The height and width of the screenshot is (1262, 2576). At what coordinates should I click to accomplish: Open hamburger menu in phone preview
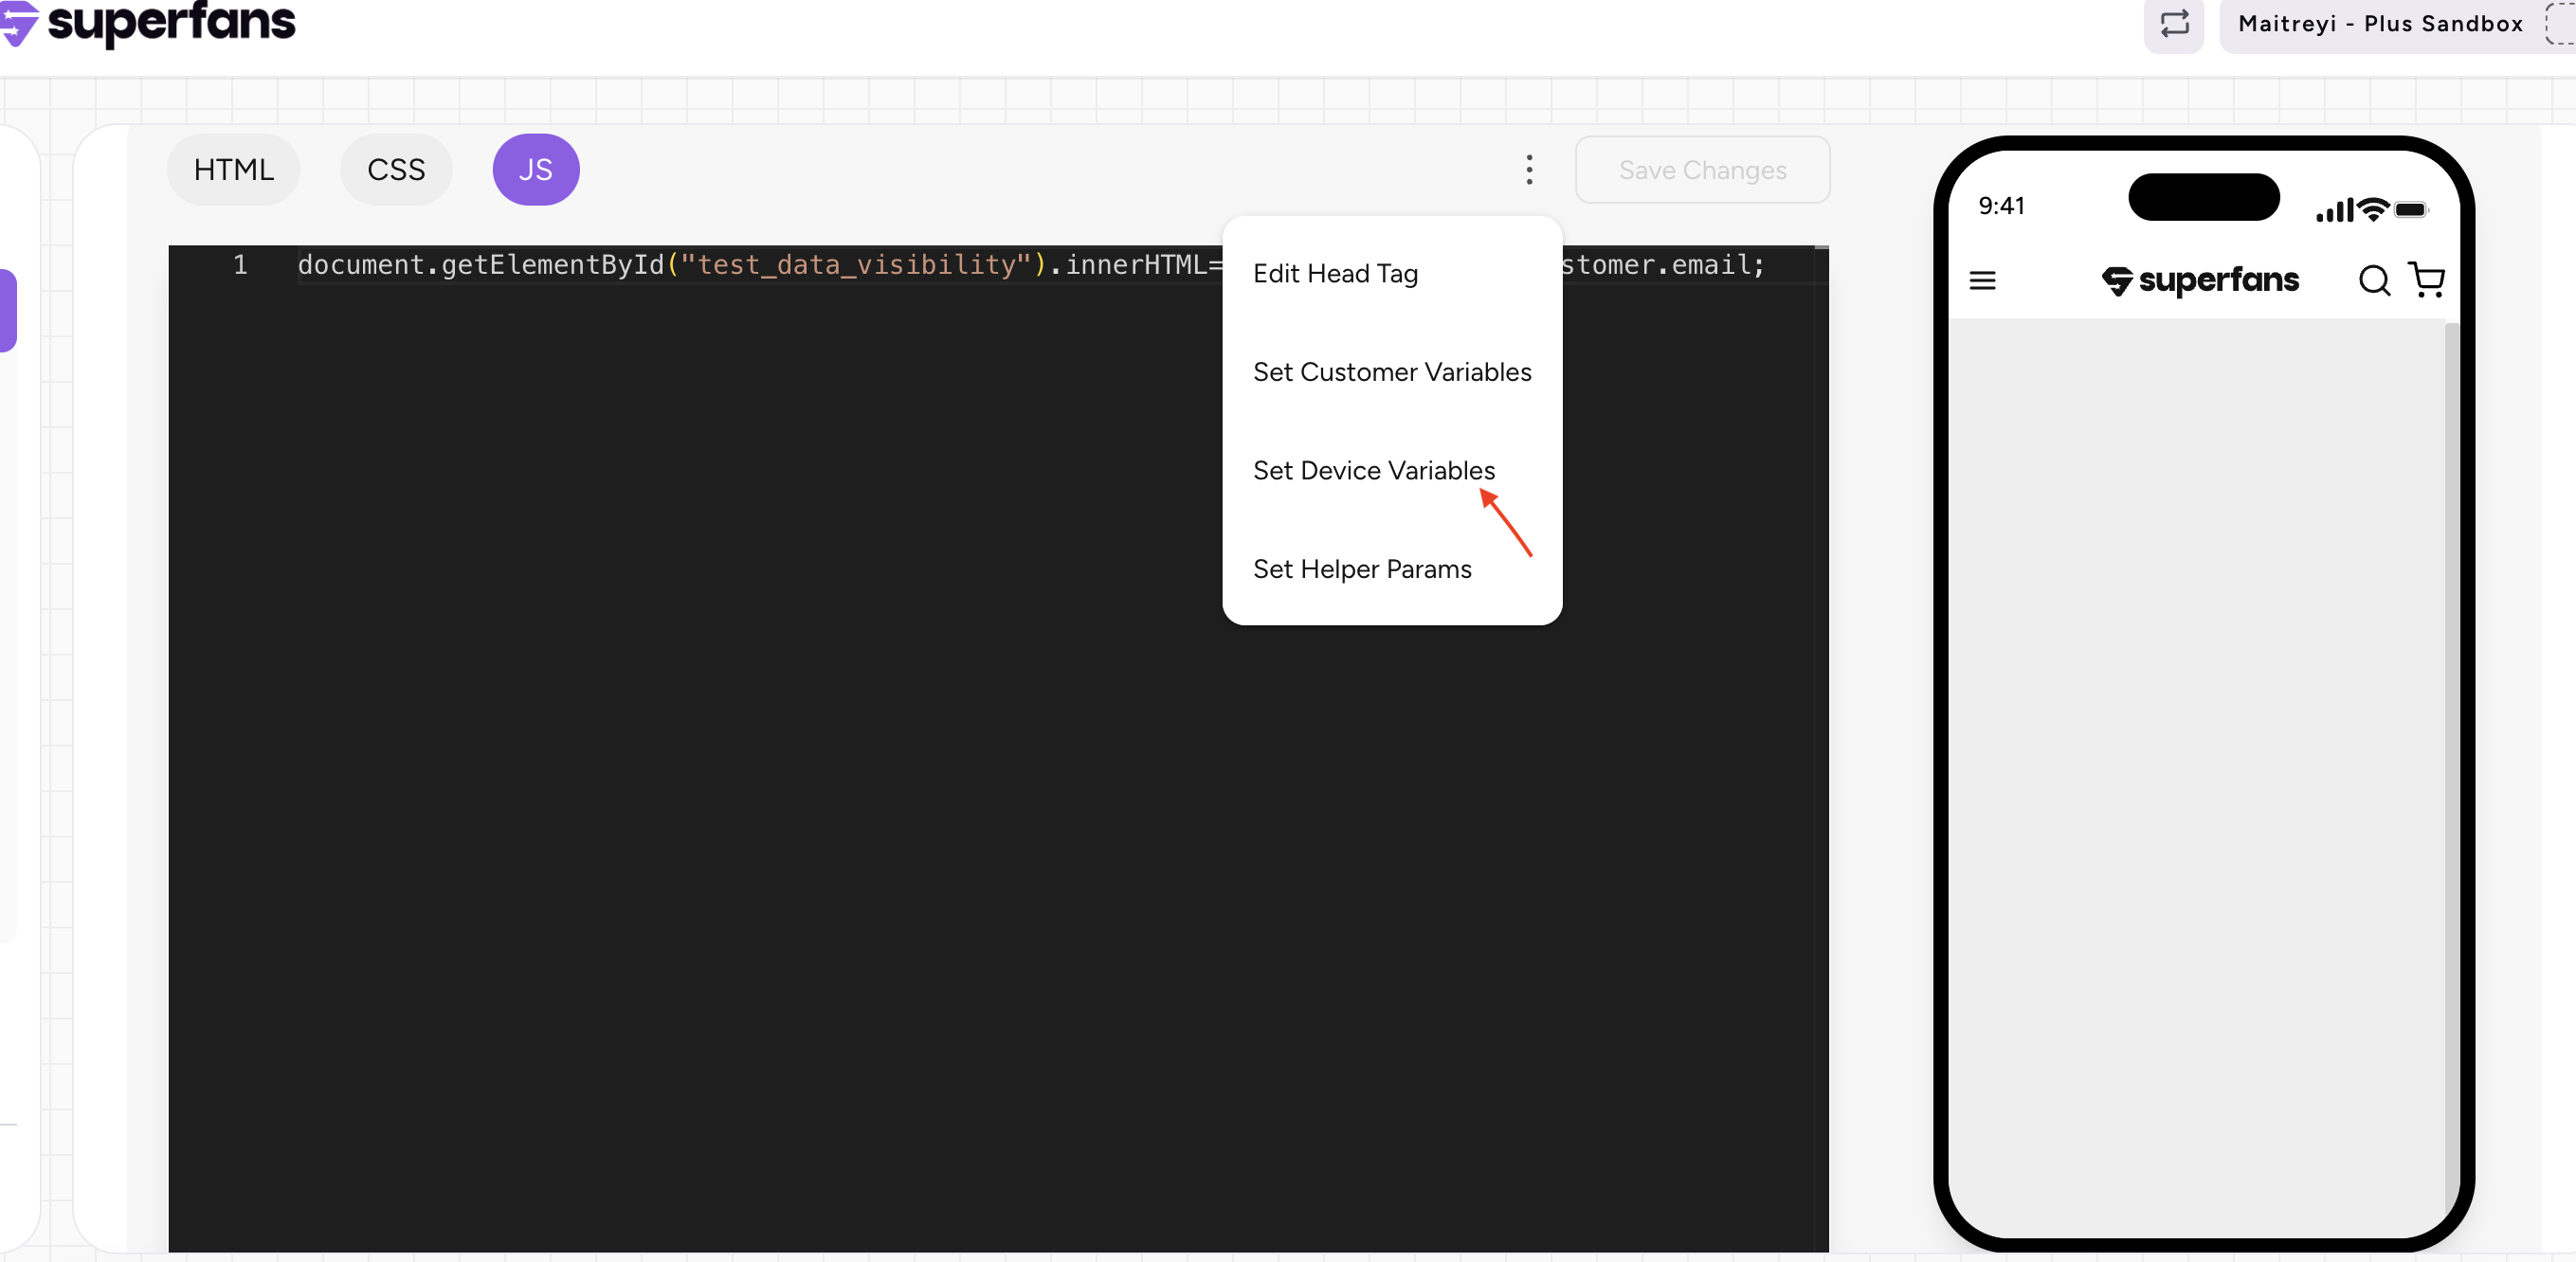coord(1981,281)
